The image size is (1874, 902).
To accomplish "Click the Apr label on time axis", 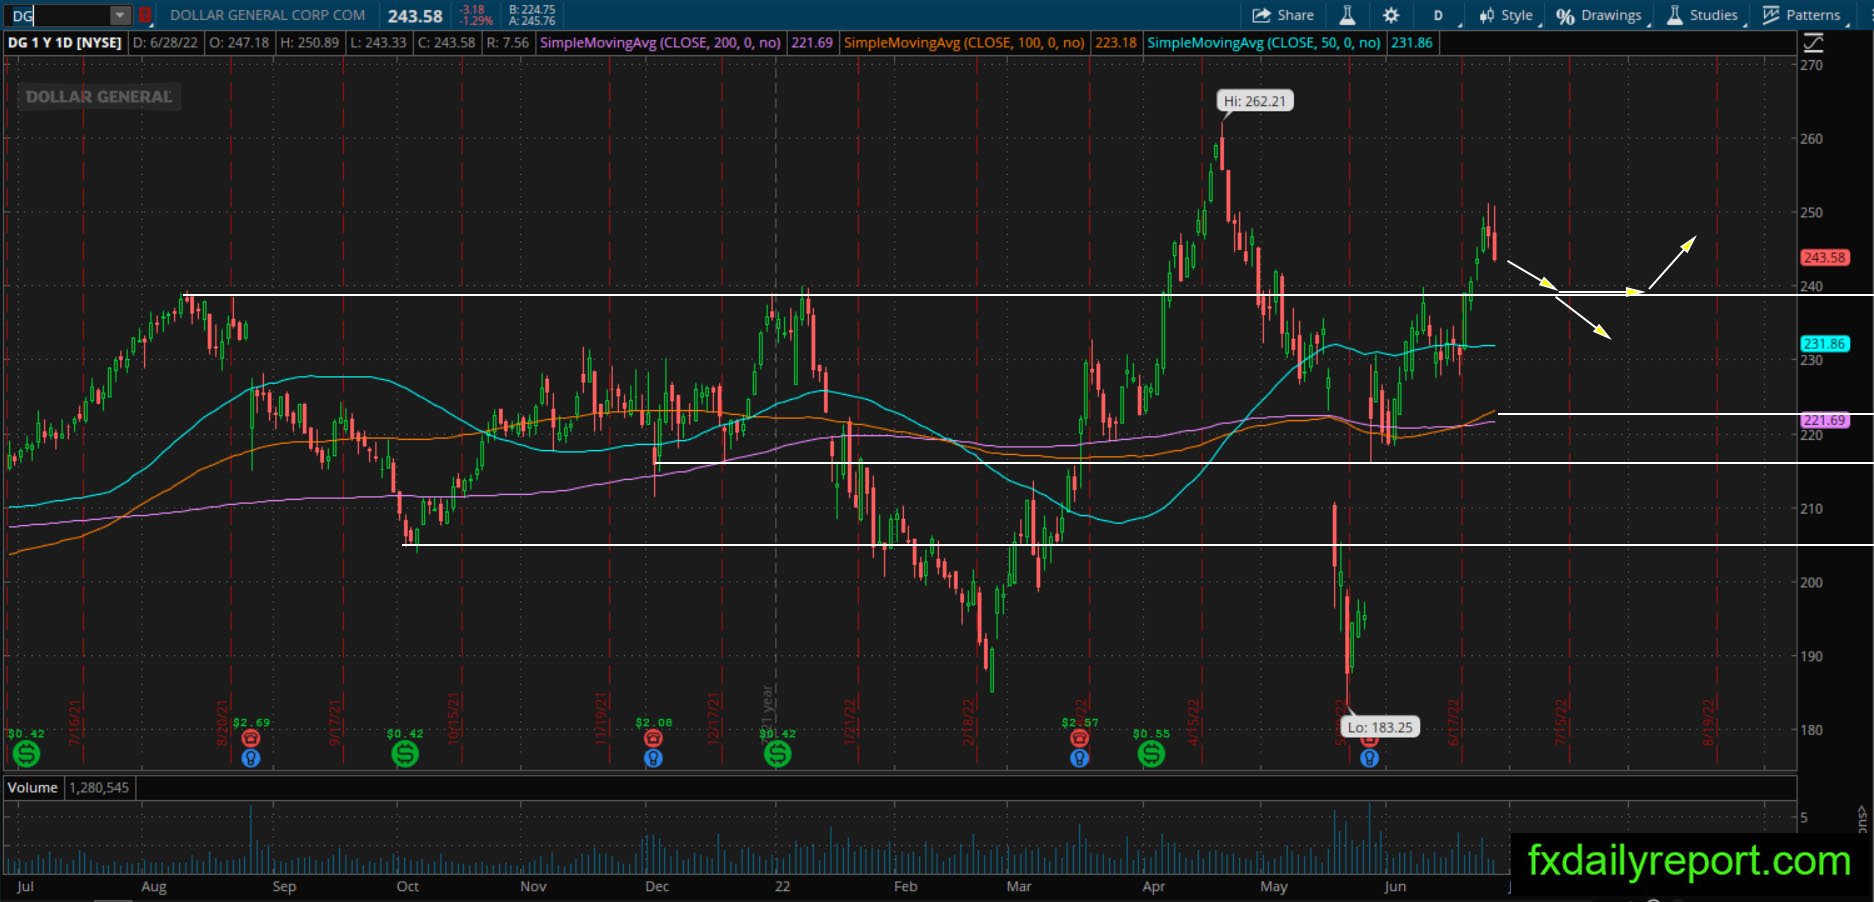I will [1153, 886].
